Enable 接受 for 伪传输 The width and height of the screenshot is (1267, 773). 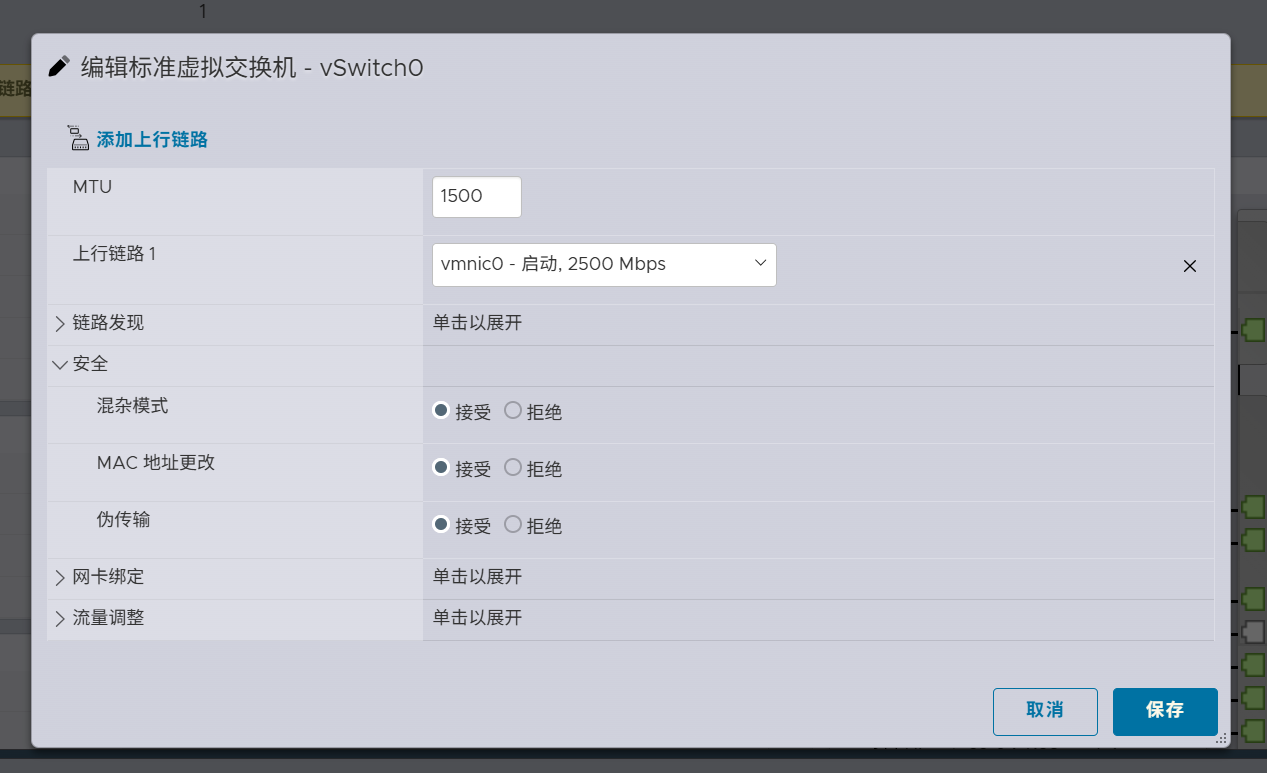440,524
